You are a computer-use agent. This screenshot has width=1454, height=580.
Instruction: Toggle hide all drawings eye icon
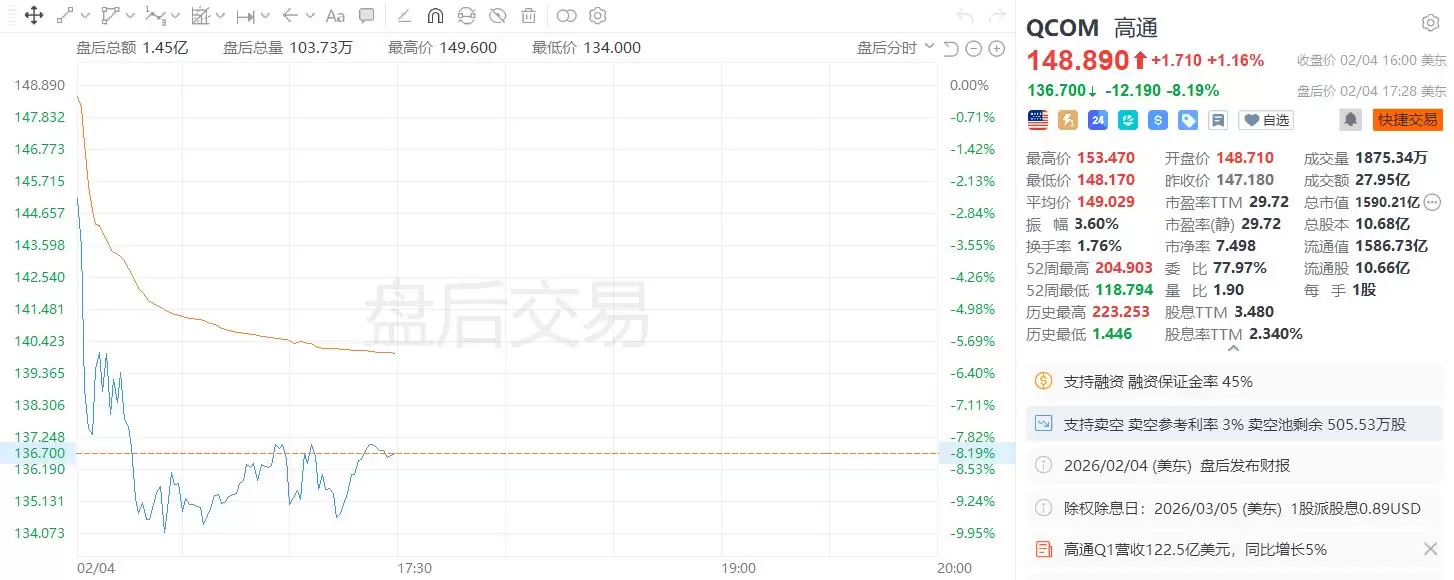pos(497,16)
